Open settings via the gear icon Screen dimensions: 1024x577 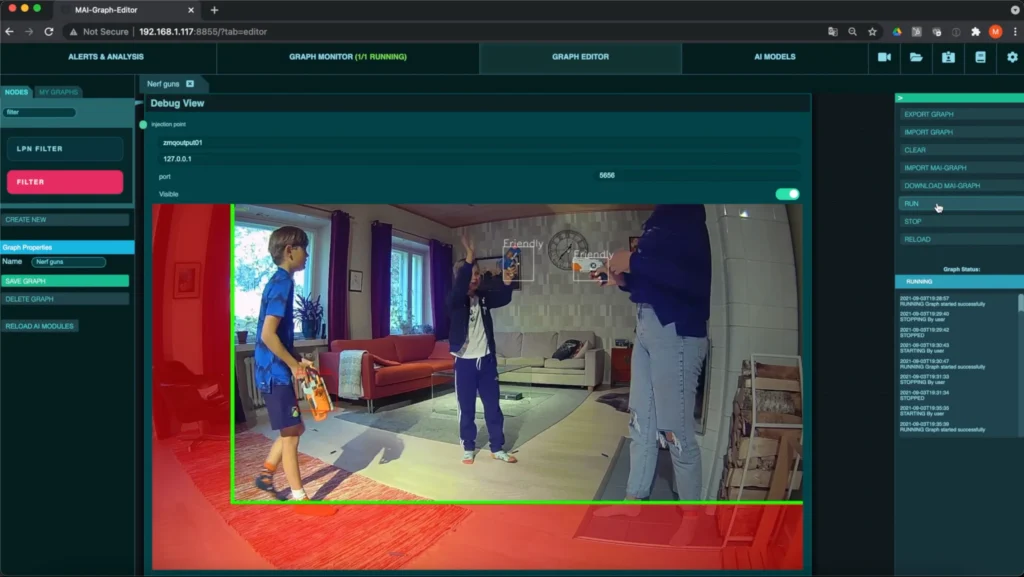pyautogui.click(x=1011, y=57)
